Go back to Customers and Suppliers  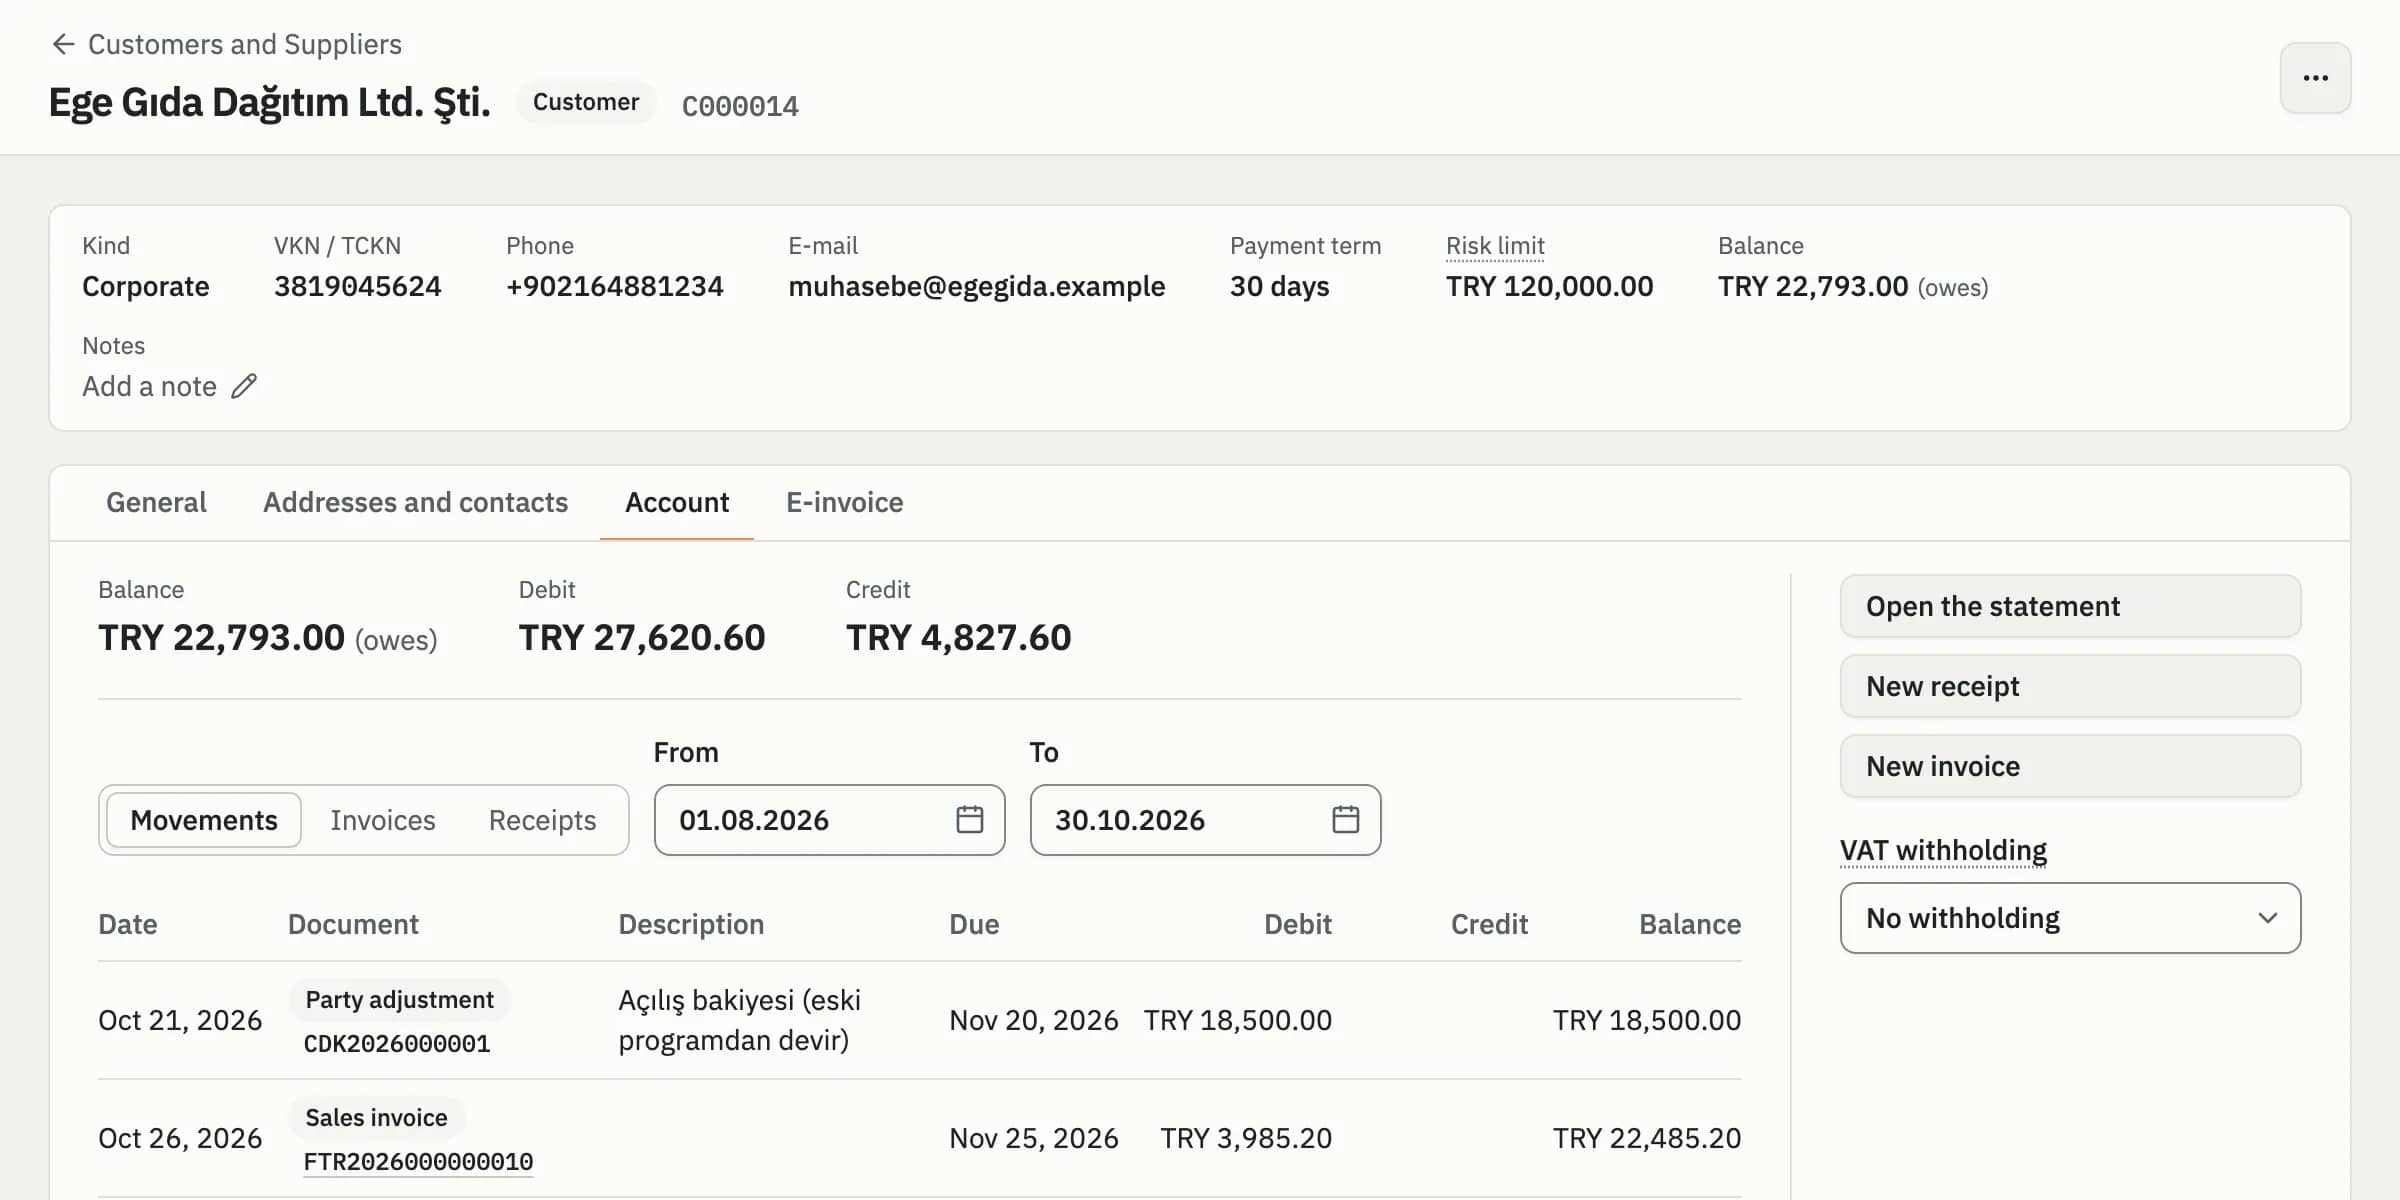click(245, 44)
